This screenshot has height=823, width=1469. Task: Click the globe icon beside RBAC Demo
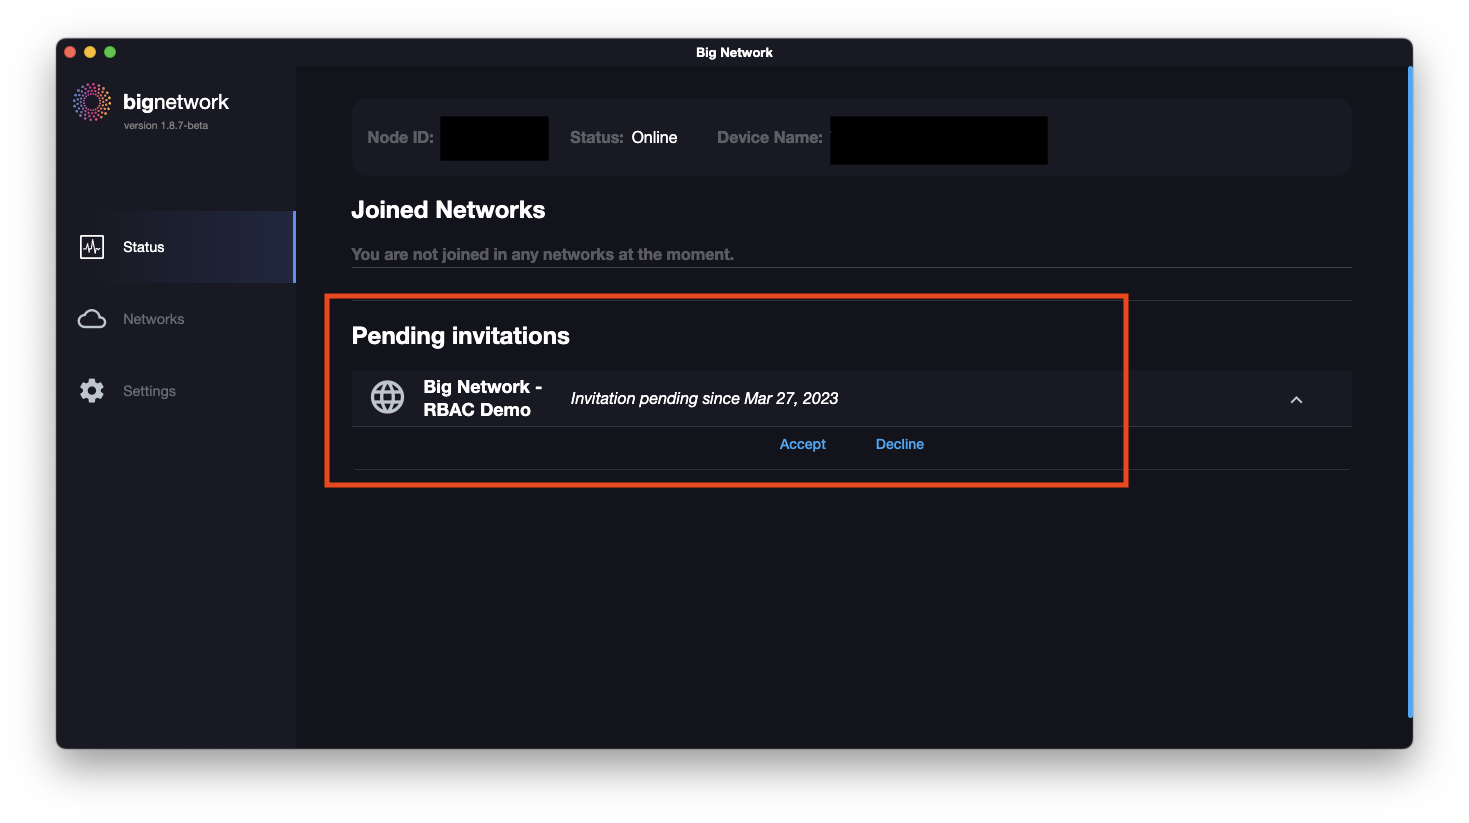tap(388, 398)
